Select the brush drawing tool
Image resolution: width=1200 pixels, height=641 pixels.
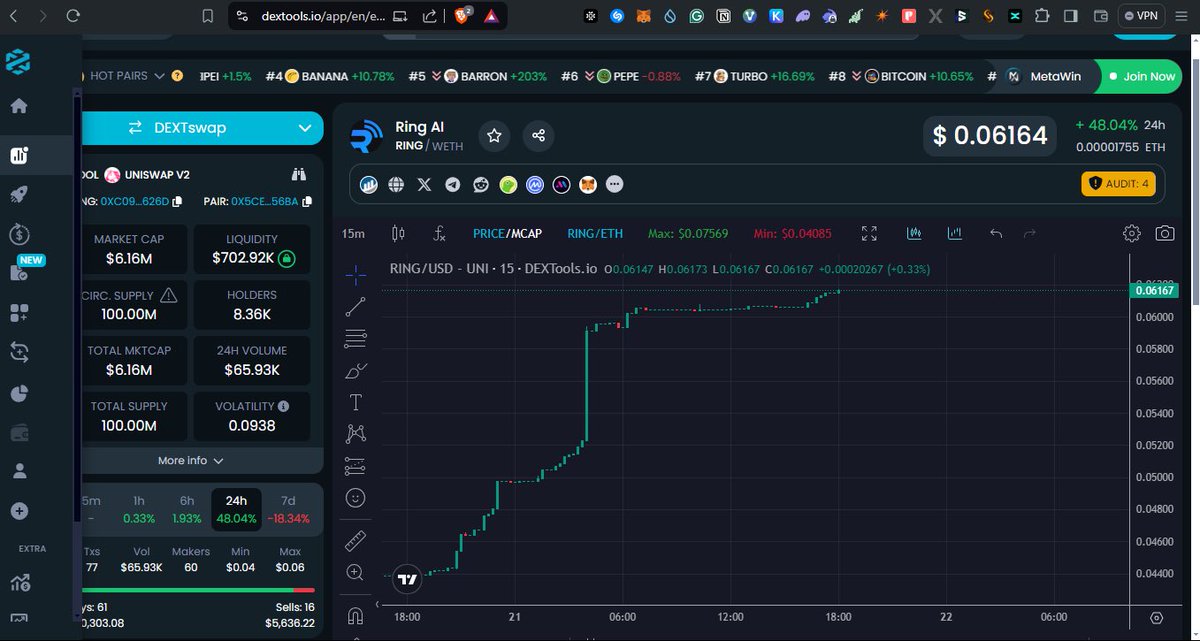tap(355, 371)
